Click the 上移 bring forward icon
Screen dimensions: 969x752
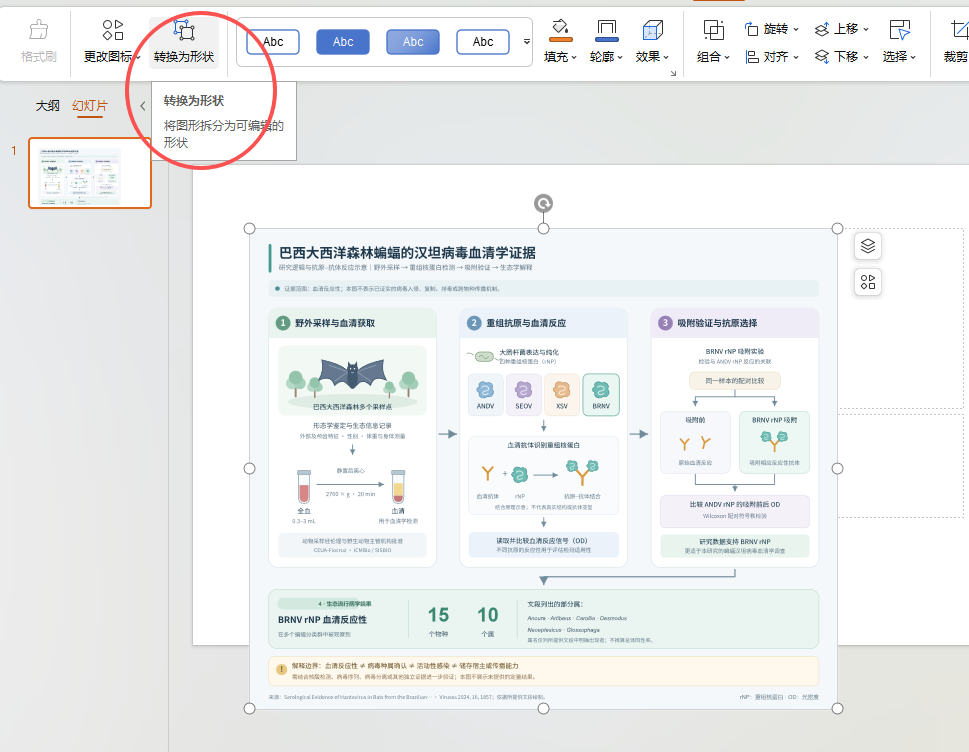(x=821, y=29)
